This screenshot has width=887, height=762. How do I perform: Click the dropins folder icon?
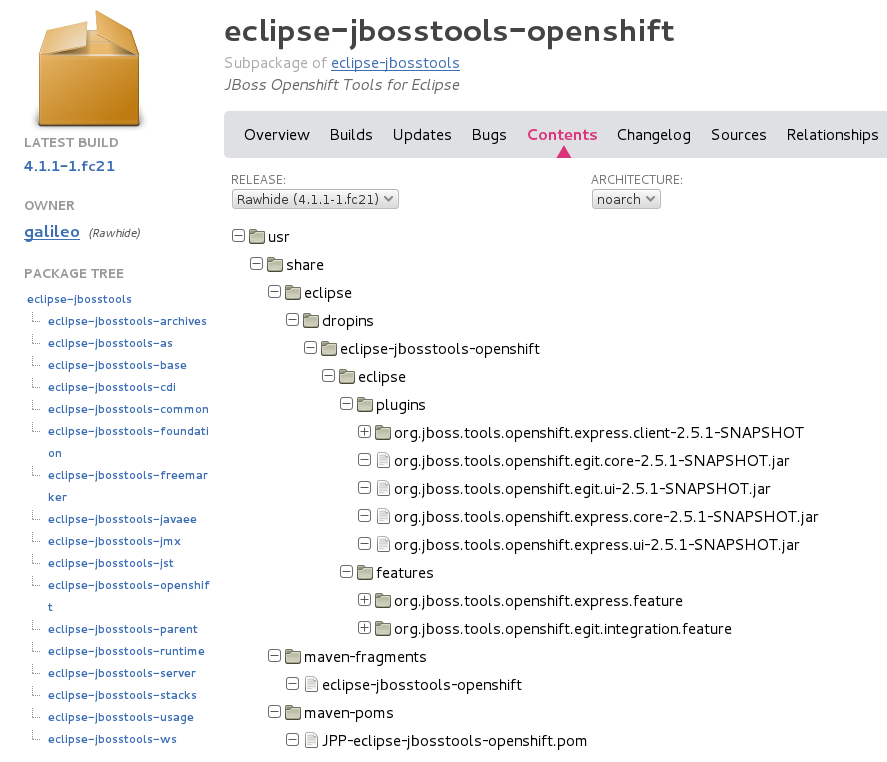pos(311,320)
